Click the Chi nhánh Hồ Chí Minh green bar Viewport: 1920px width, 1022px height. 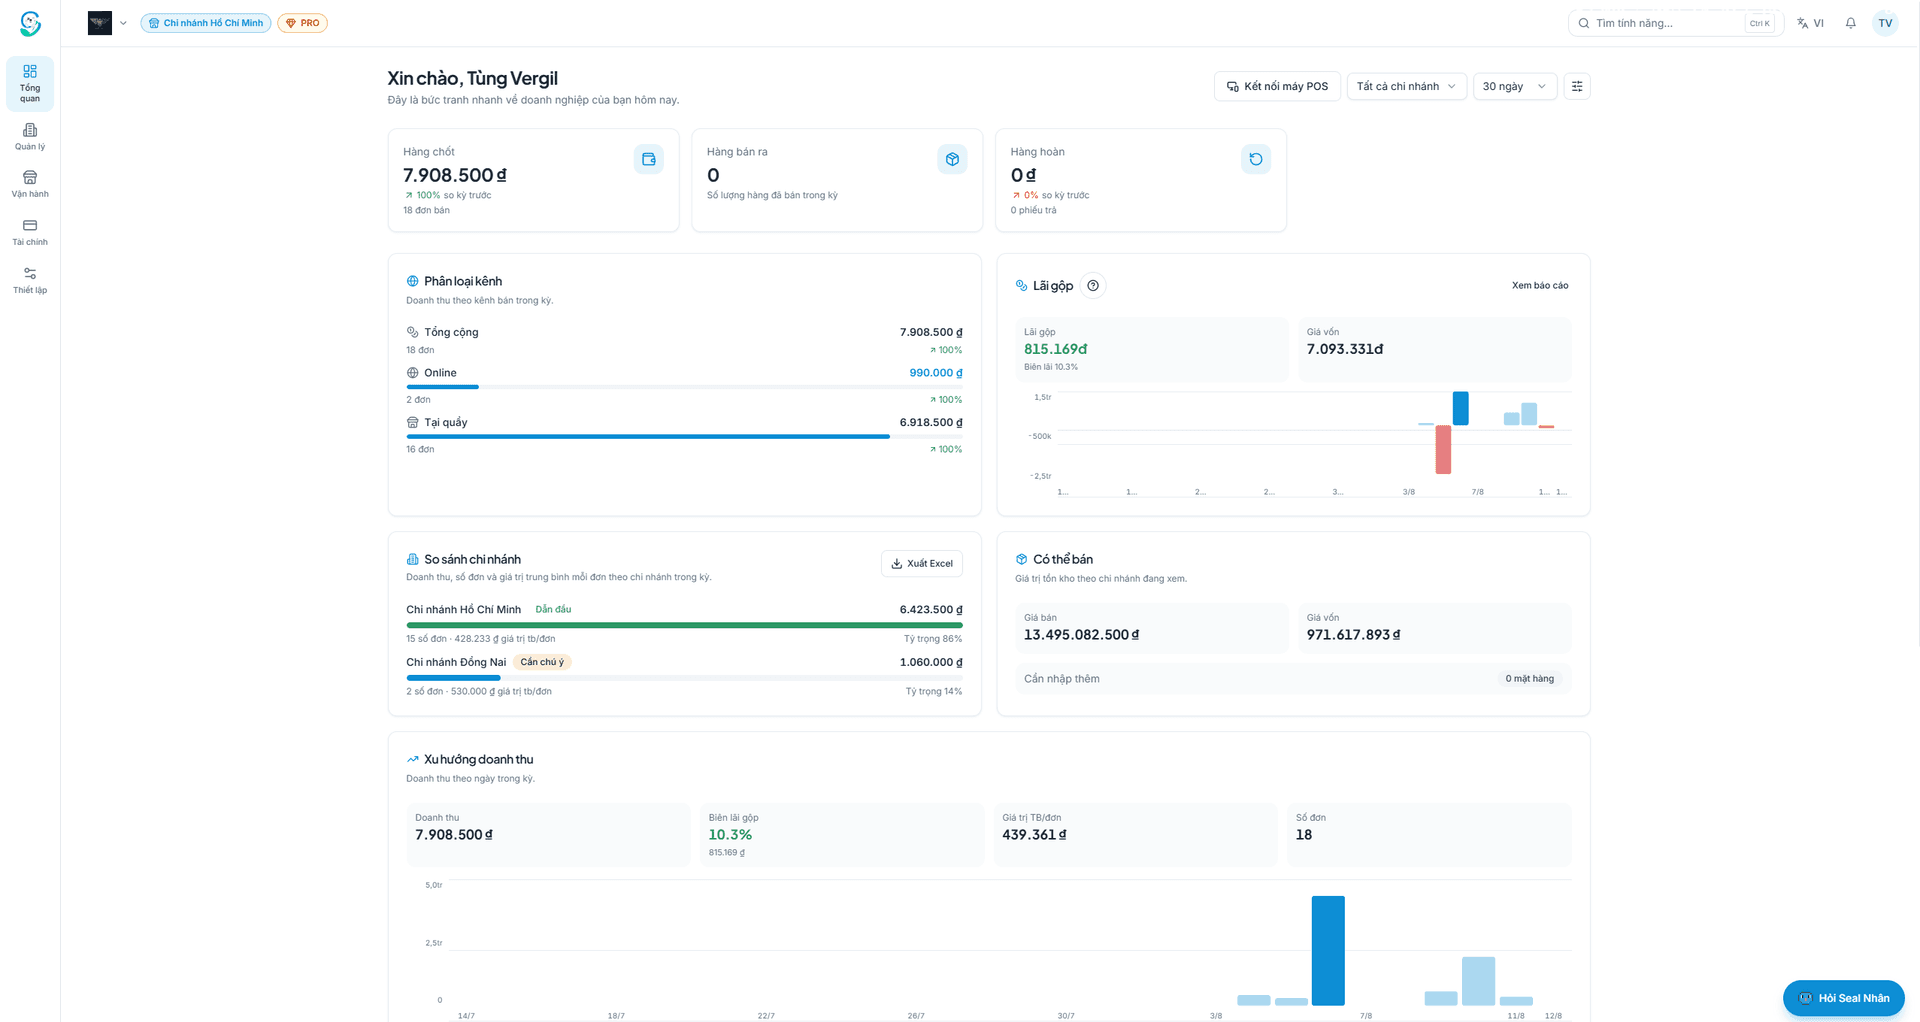(684, 625)
